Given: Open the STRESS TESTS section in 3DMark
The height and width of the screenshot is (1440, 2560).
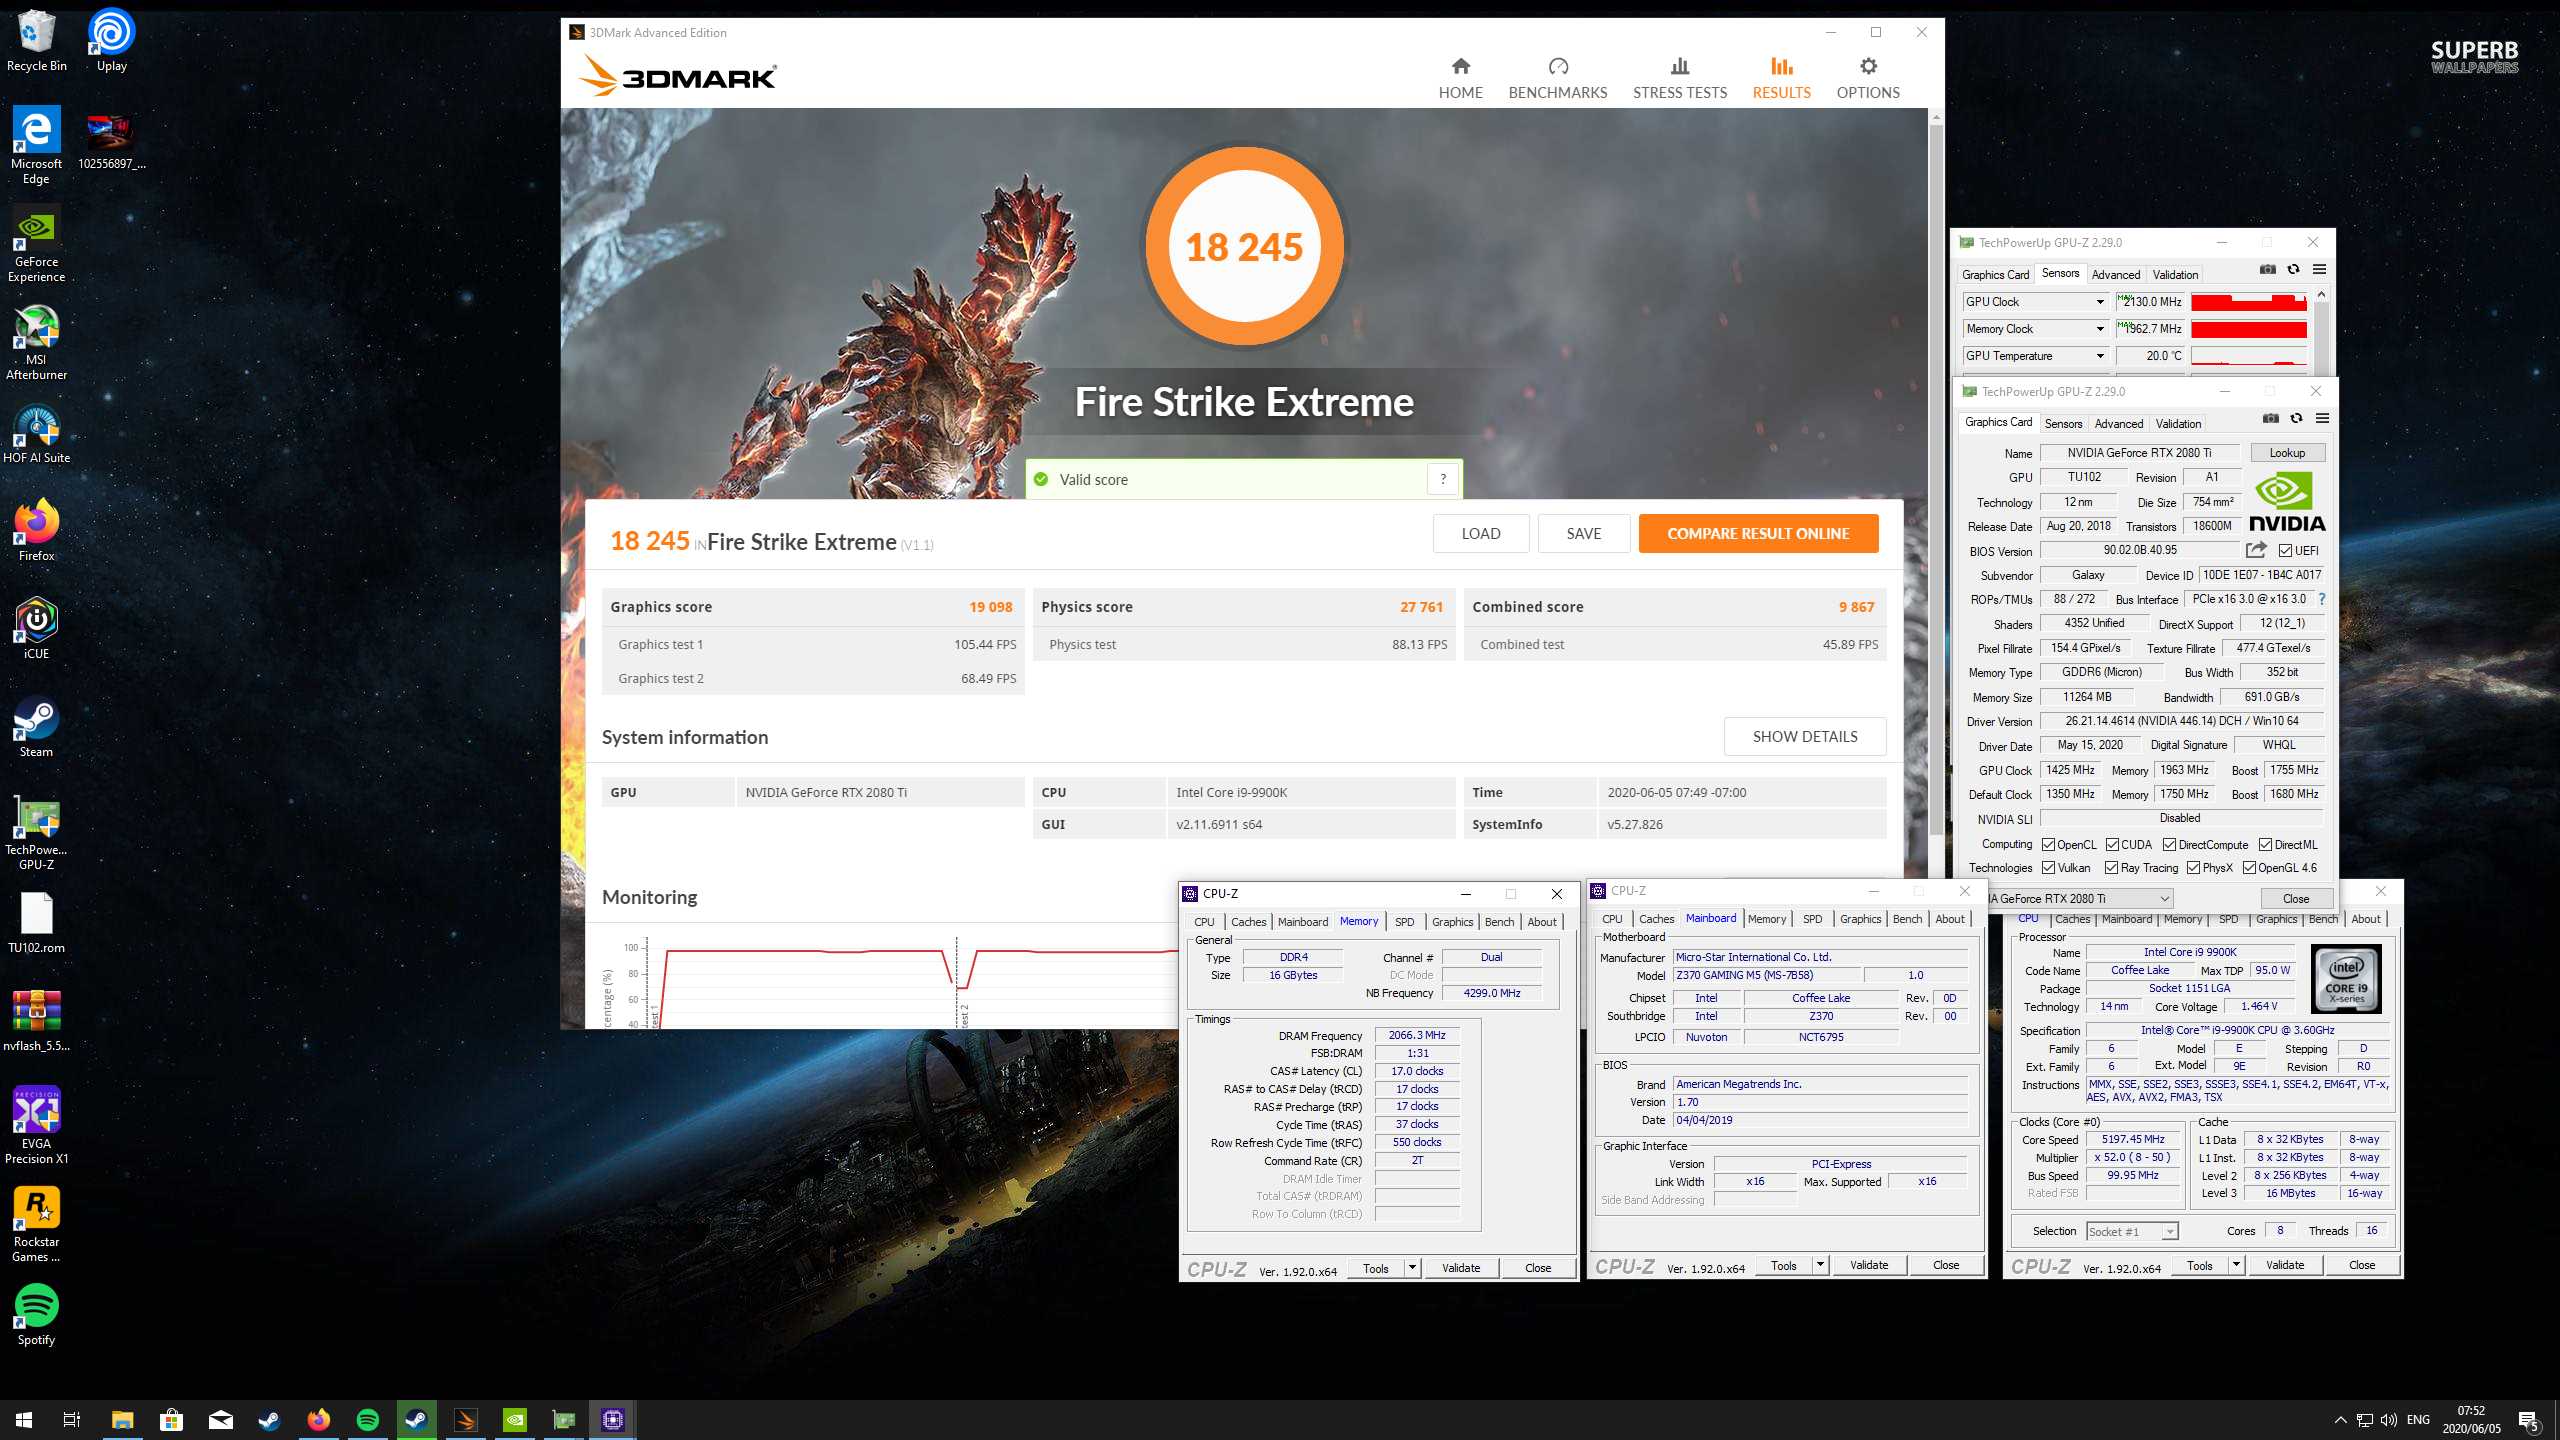Looking at the screenshot, I should click(x=1680, y=78).
